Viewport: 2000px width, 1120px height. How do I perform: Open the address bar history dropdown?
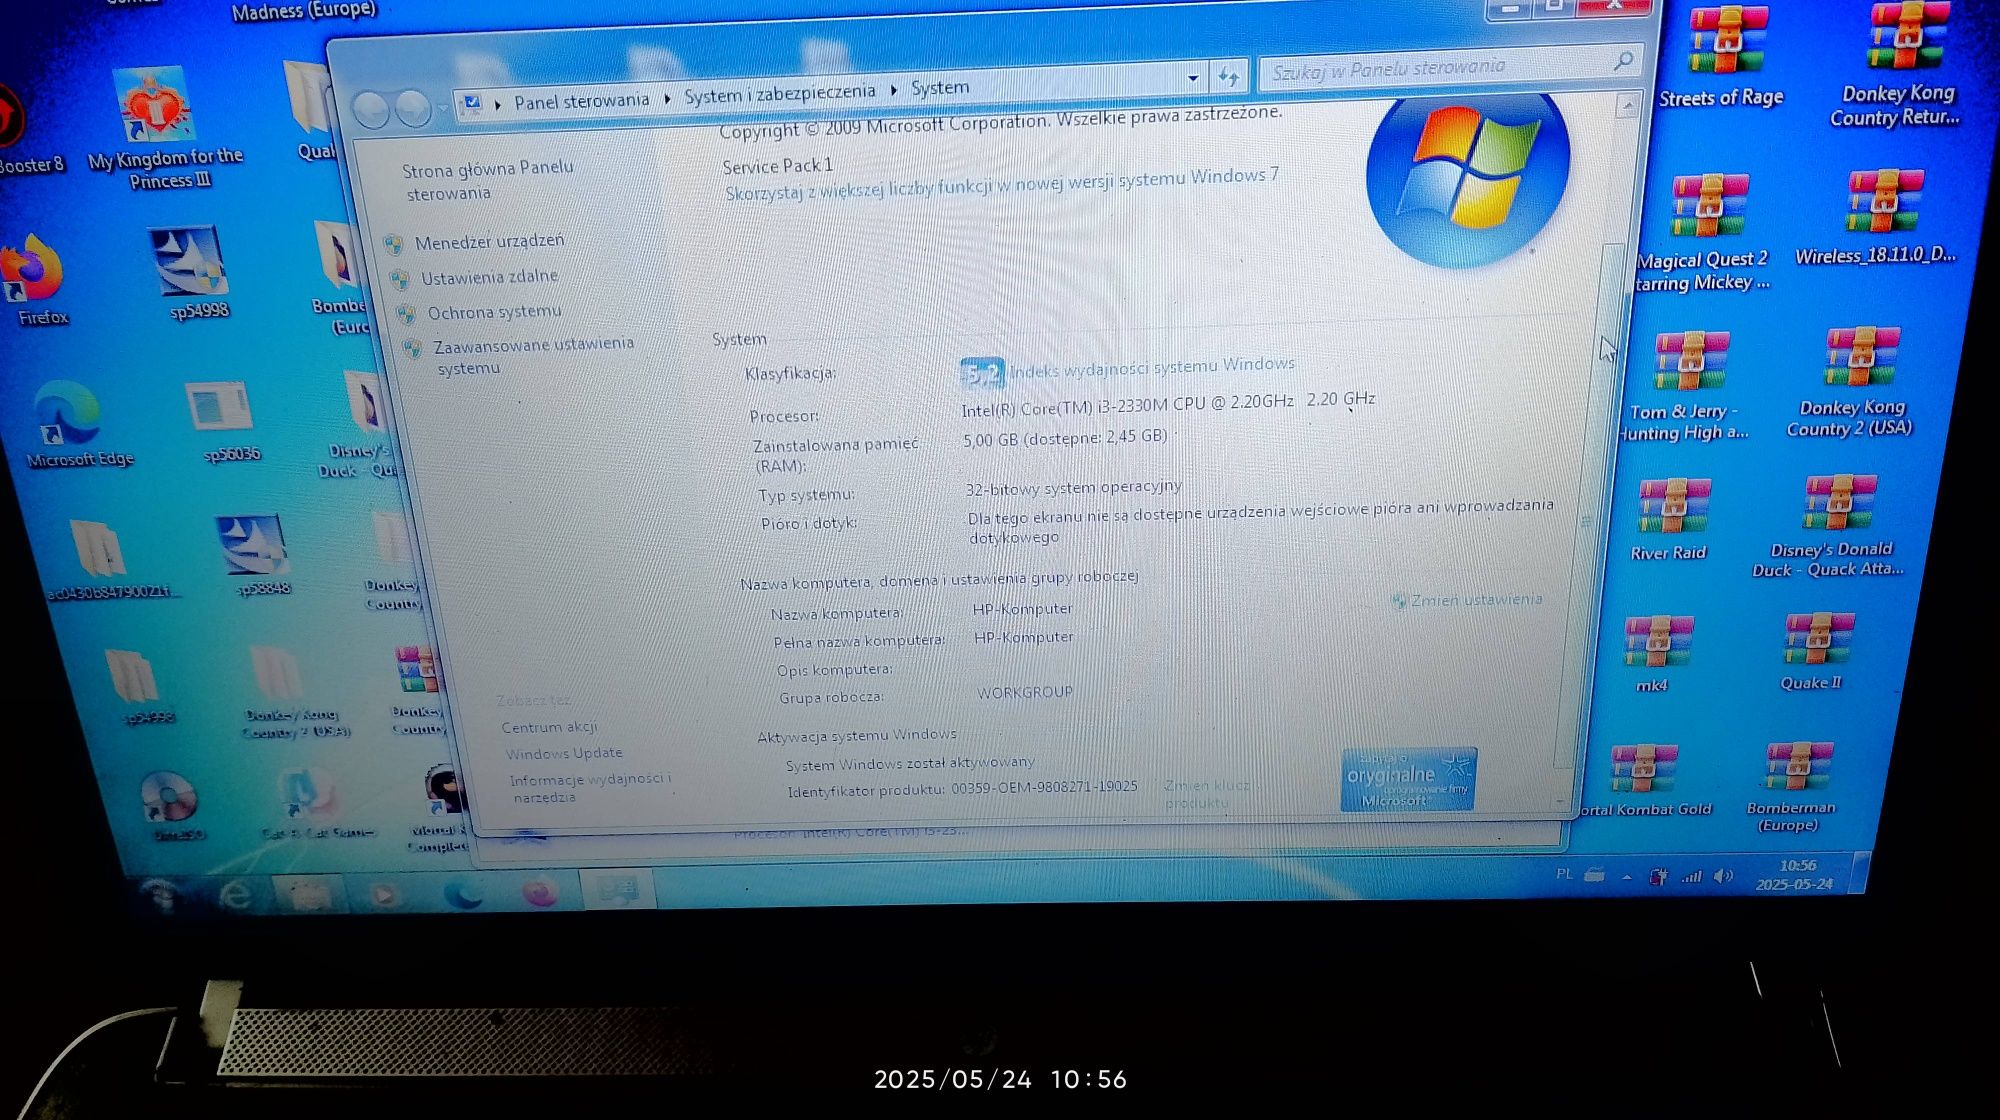pyautogui.click(x=1193, y=78)
